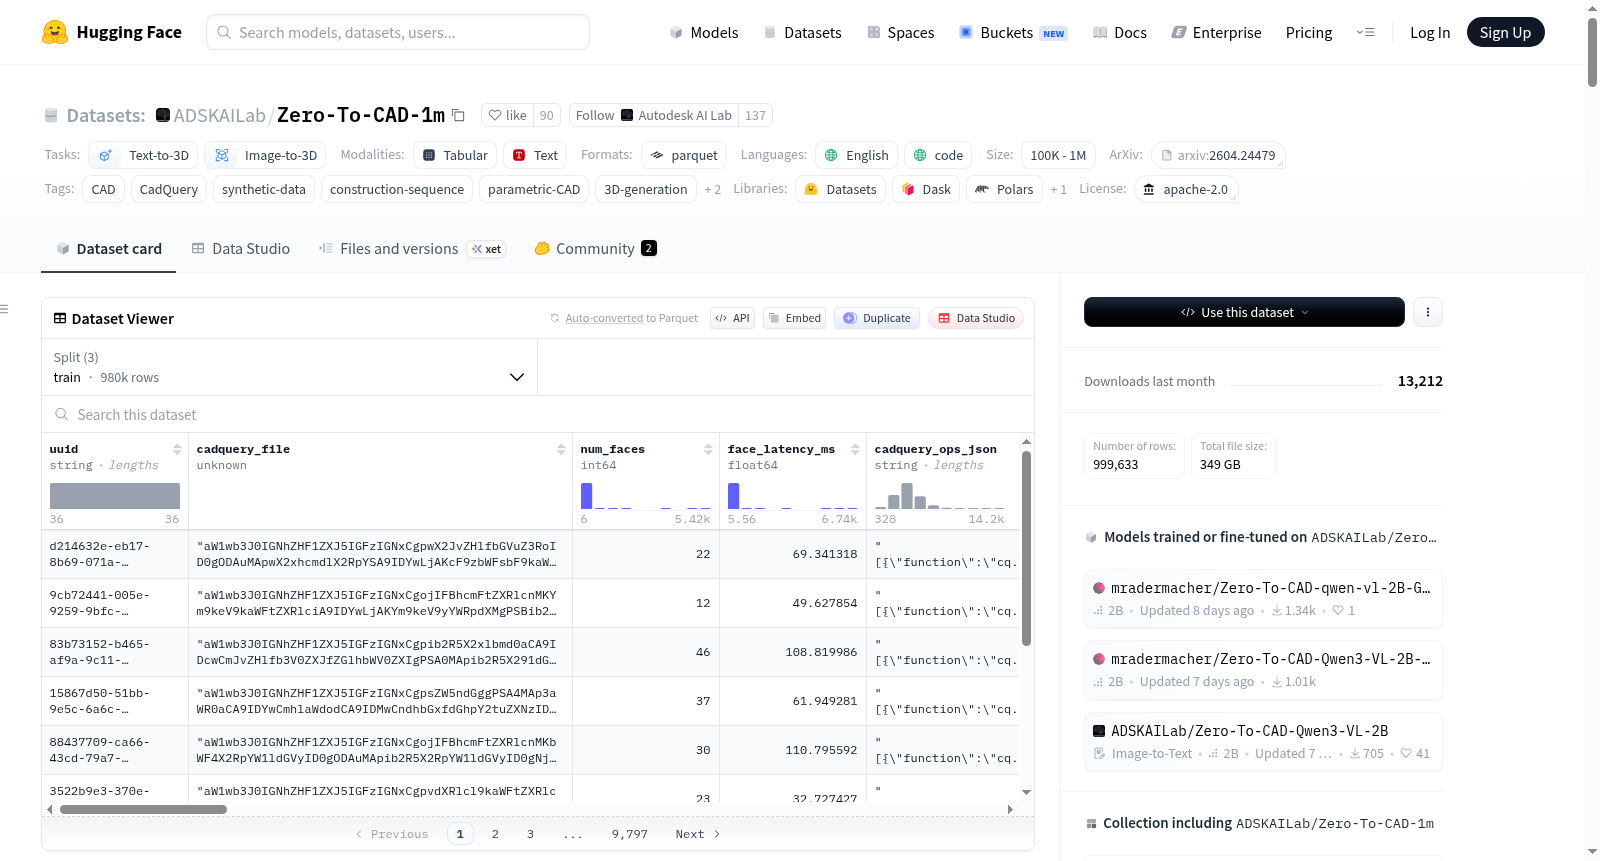
Task: Click the CadQuery tag
Action: (x=169, y=189)
